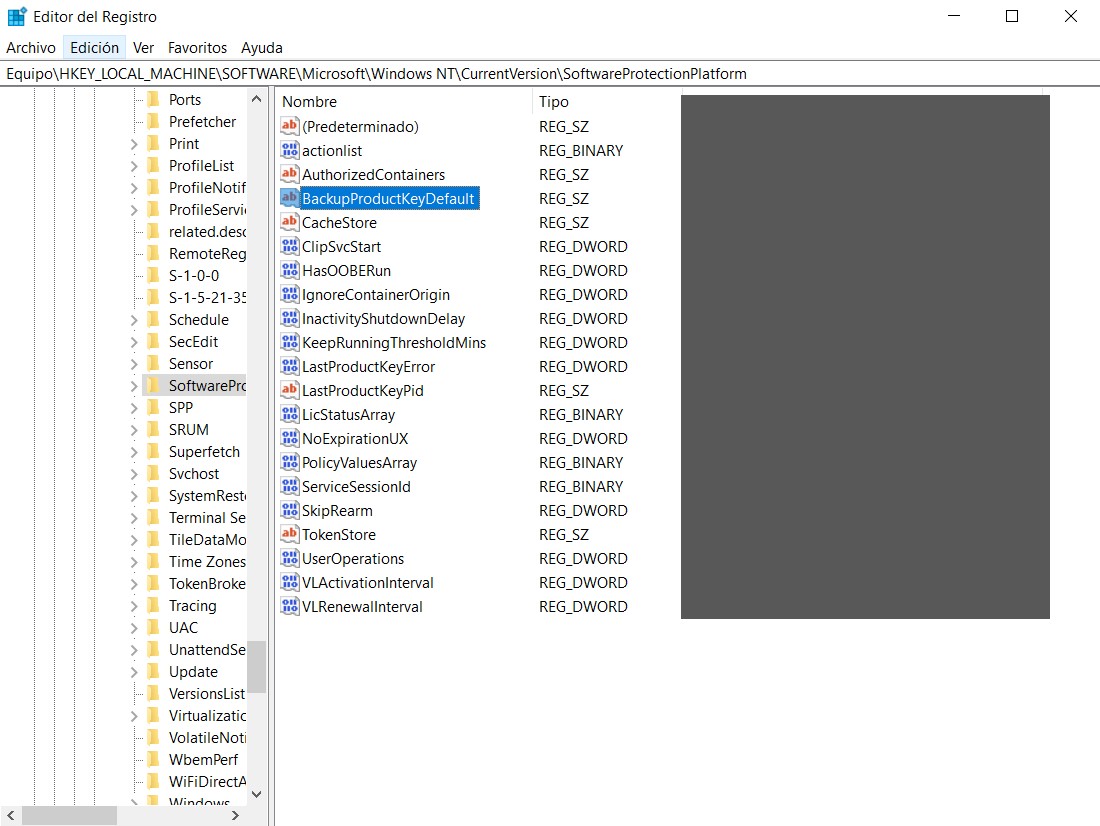
Task: Click the DWORD icon of NoExpirationUX
Action: pos(290,438)
